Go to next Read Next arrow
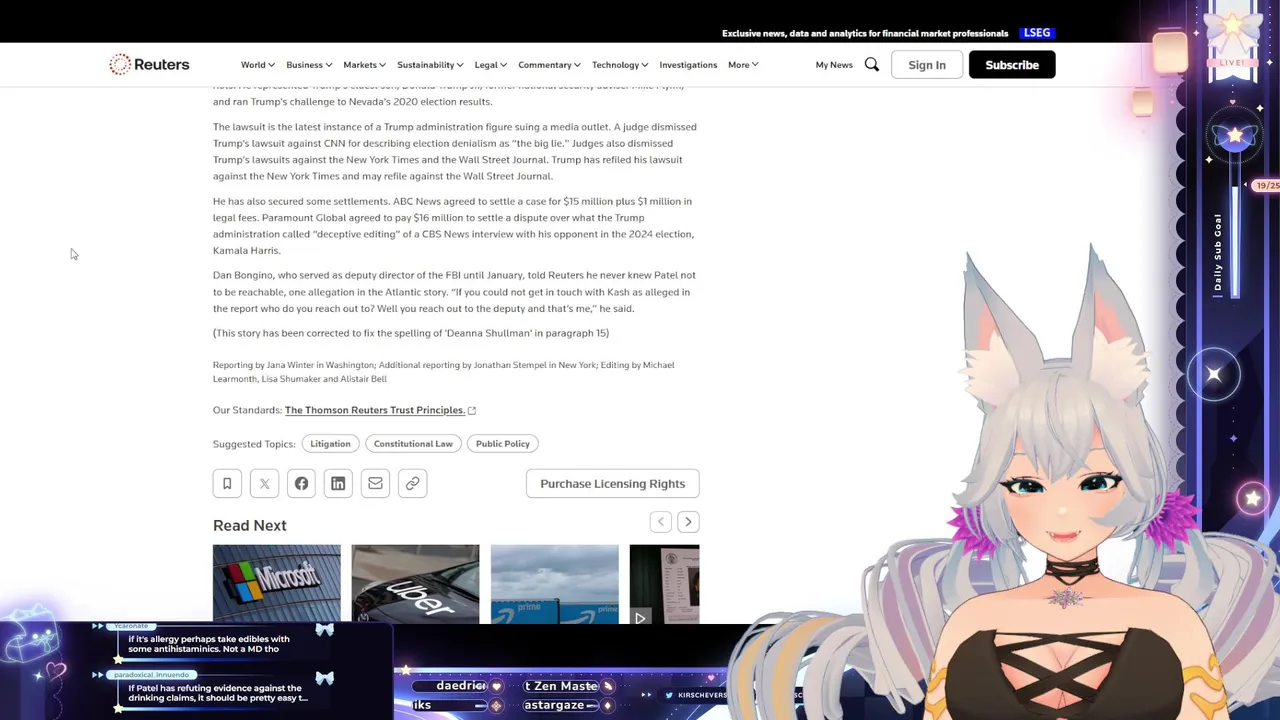 click(688, 522)
